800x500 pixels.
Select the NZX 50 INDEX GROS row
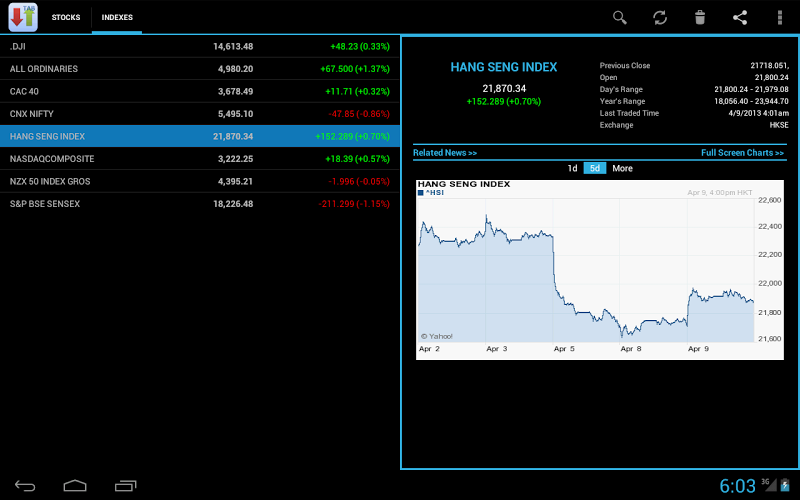199,181
